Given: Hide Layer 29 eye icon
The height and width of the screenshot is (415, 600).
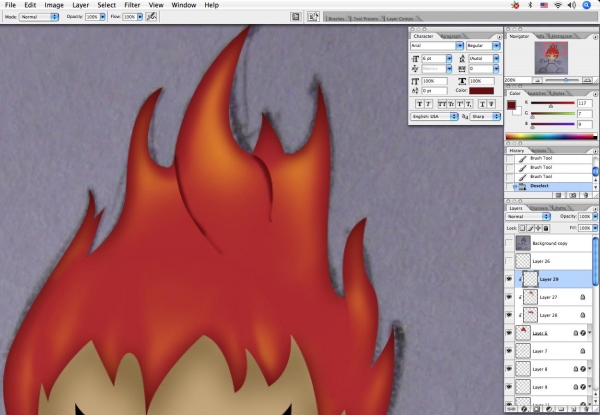Looking at the screenshot, I should pyautogui.click(x=509, y=279).
